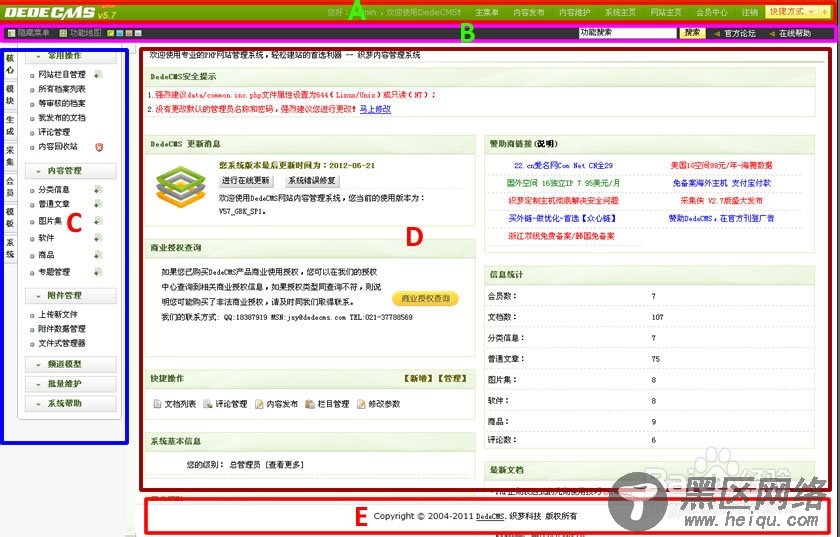Collapse the 内容管理 menu group

click(71, 170)
